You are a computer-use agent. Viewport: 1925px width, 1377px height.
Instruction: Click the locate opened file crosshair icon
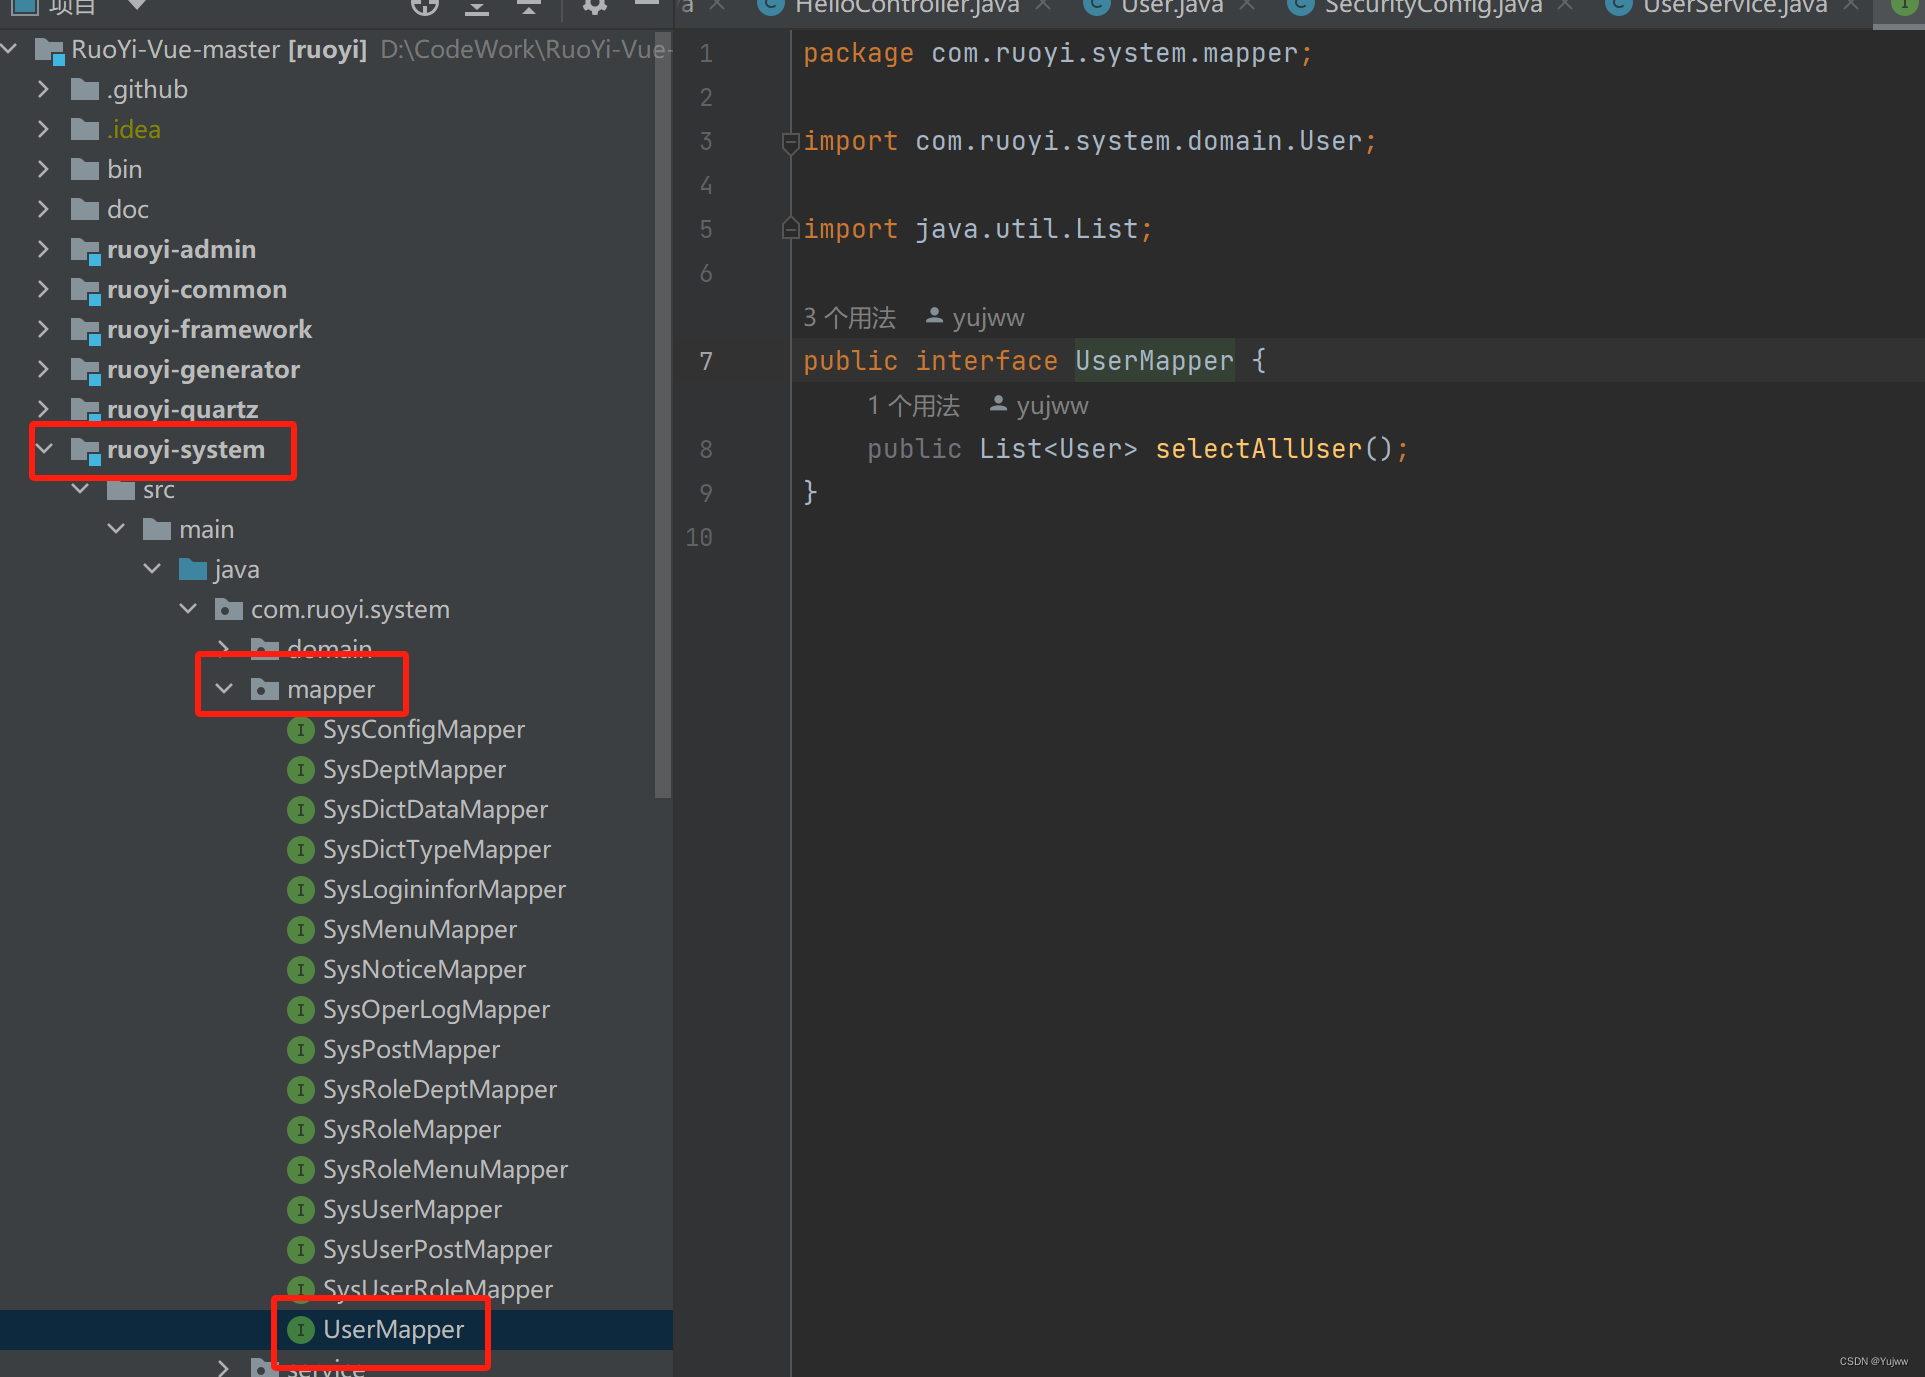coord(425,7)
